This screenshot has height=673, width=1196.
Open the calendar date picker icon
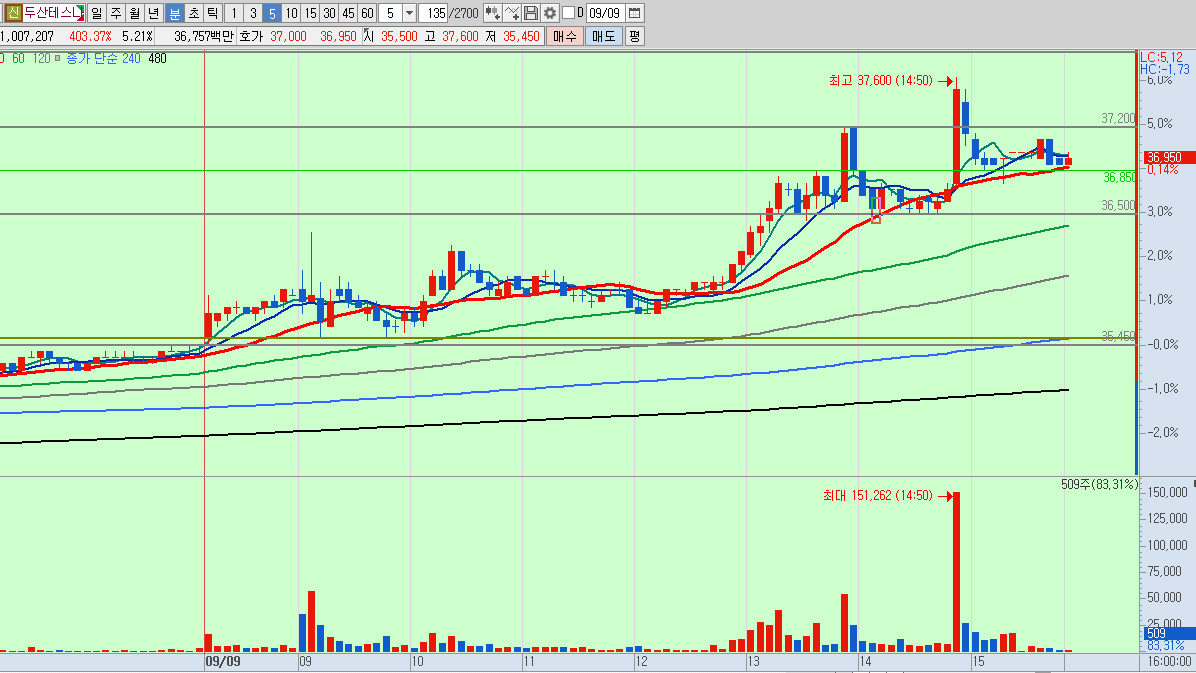[635, 13]
